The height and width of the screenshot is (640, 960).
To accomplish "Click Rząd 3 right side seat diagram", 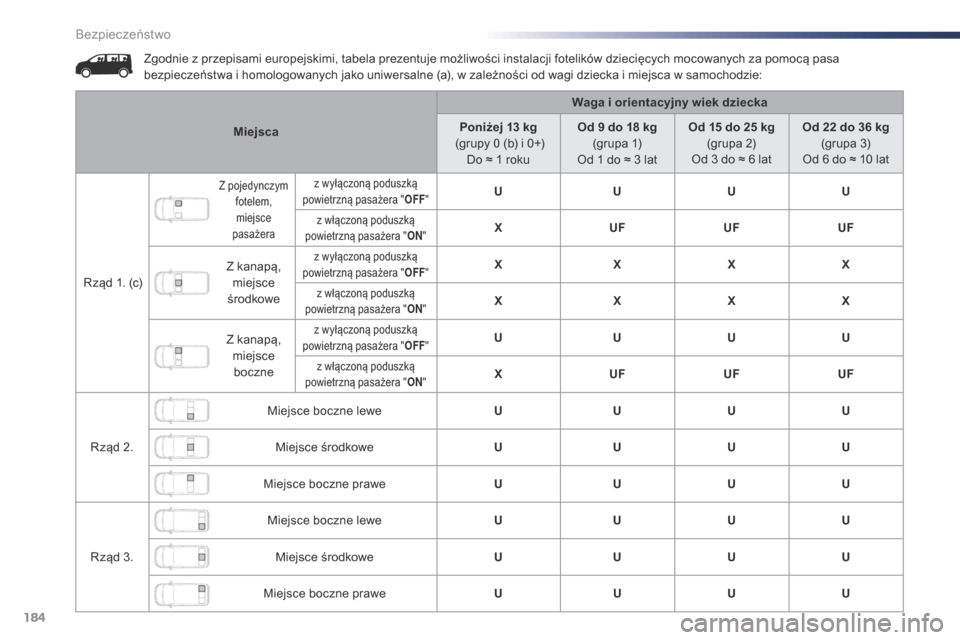I will (182, 593).
